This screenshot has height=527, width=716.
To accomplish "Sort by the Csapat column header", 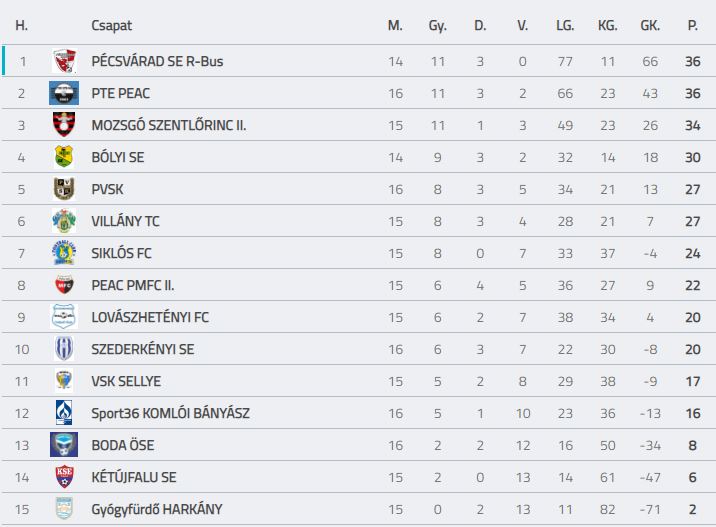I will pos(111,26).
